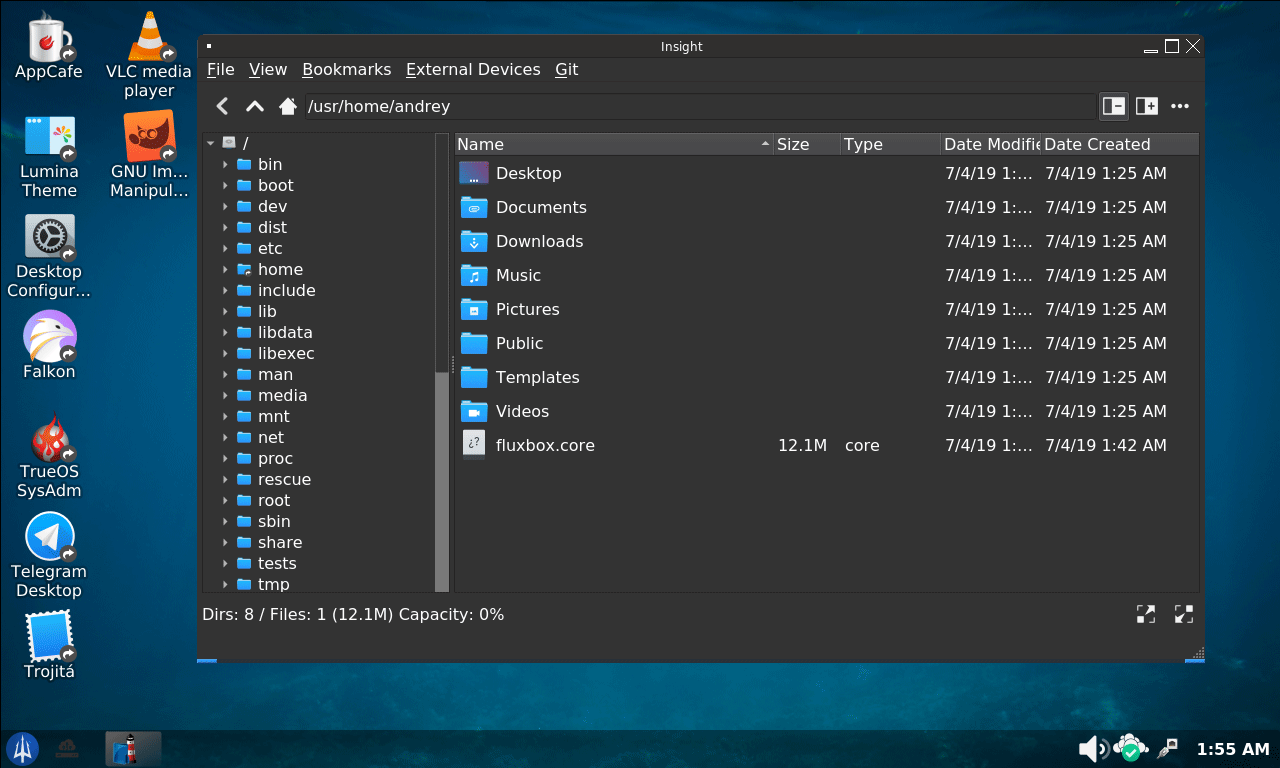Viewport: 1280px width, 768px height.
Task: Open the External Devices menu
Action: pos(472,70)
